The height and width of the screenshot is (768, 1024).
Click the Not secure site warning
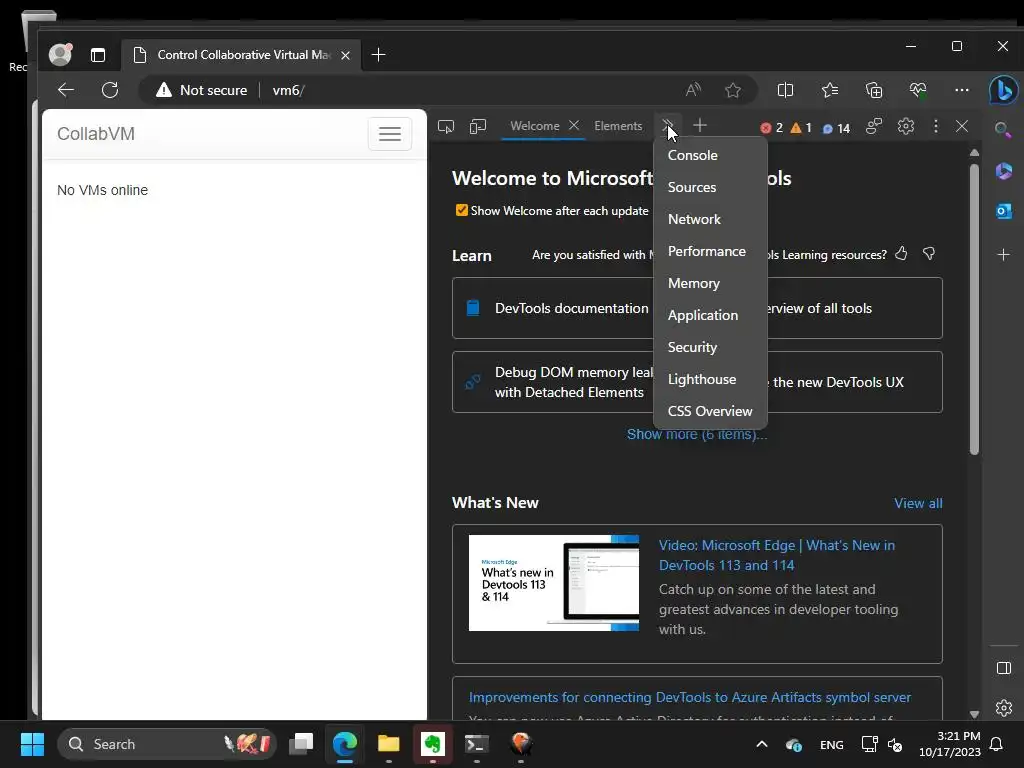coord(202,90)
